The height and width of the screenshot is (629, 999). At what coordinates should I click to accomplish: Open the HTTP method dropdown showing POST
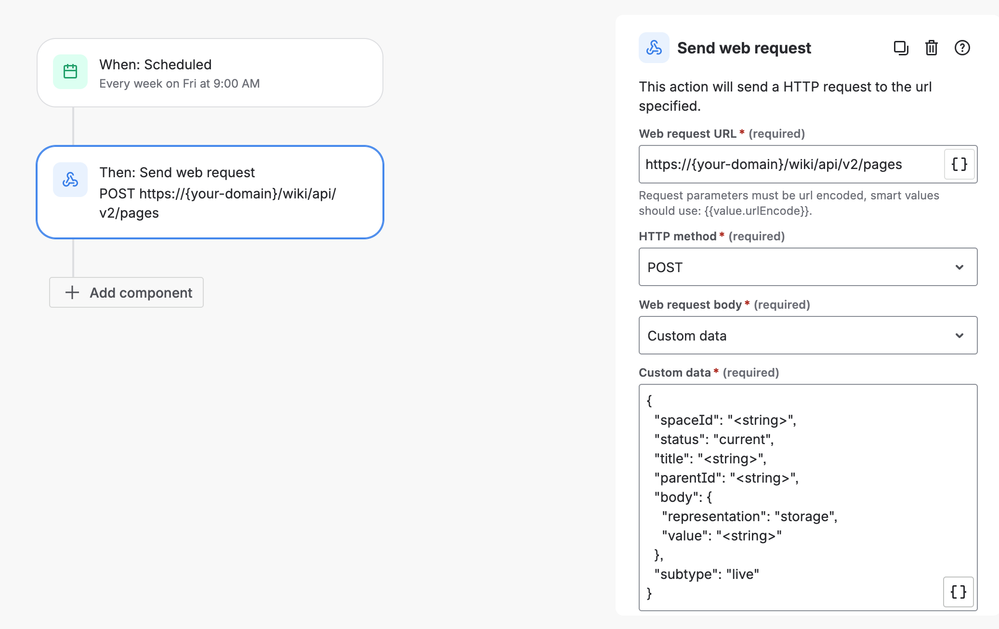pos(807,267)
